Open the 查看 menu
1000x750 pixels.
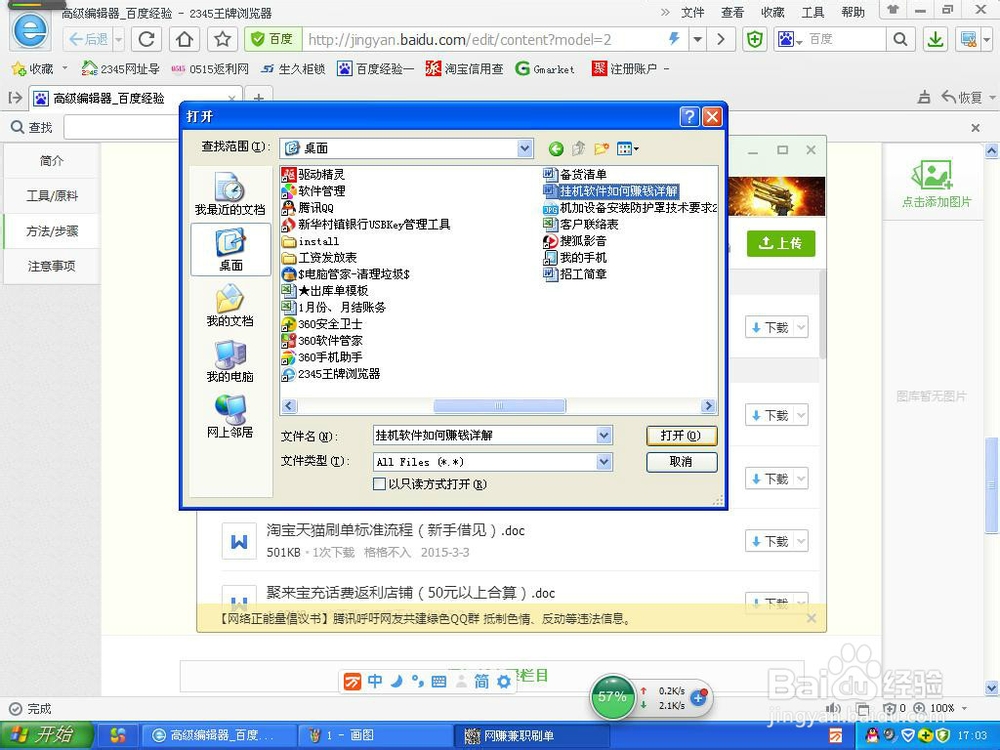pyautogui.click(x=732, y=12)
